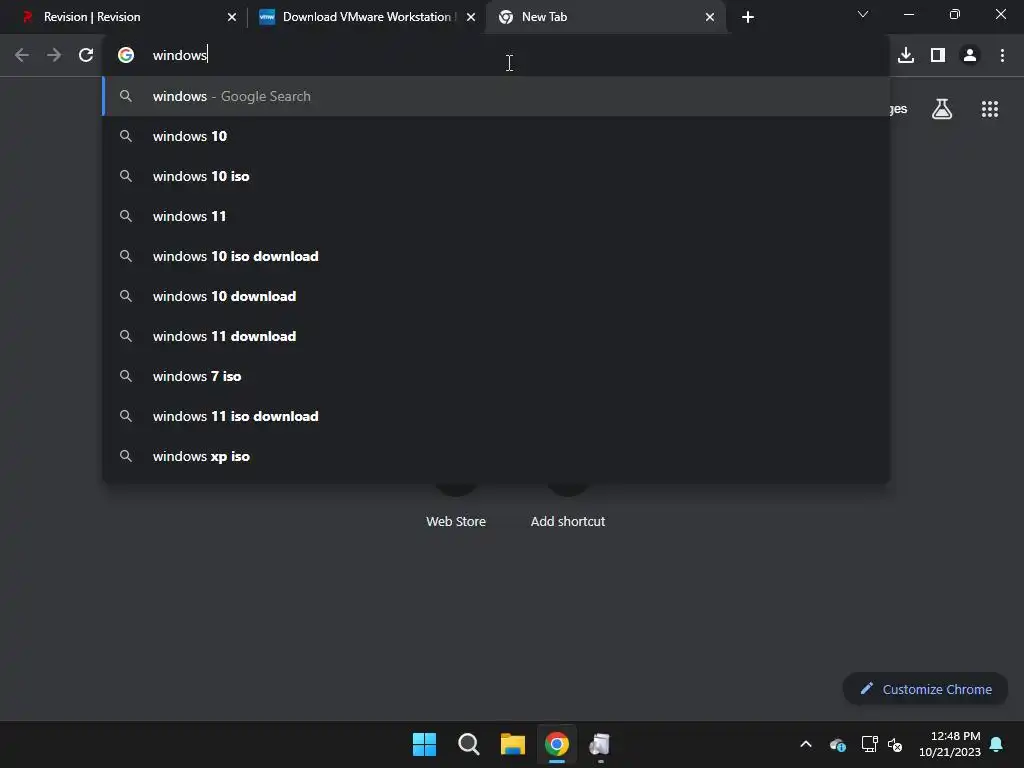The width and height of the screenshot is (1024, 768).
Task: Go back using the back arrow
Action: pyautogui.click(x=22, y=55)
